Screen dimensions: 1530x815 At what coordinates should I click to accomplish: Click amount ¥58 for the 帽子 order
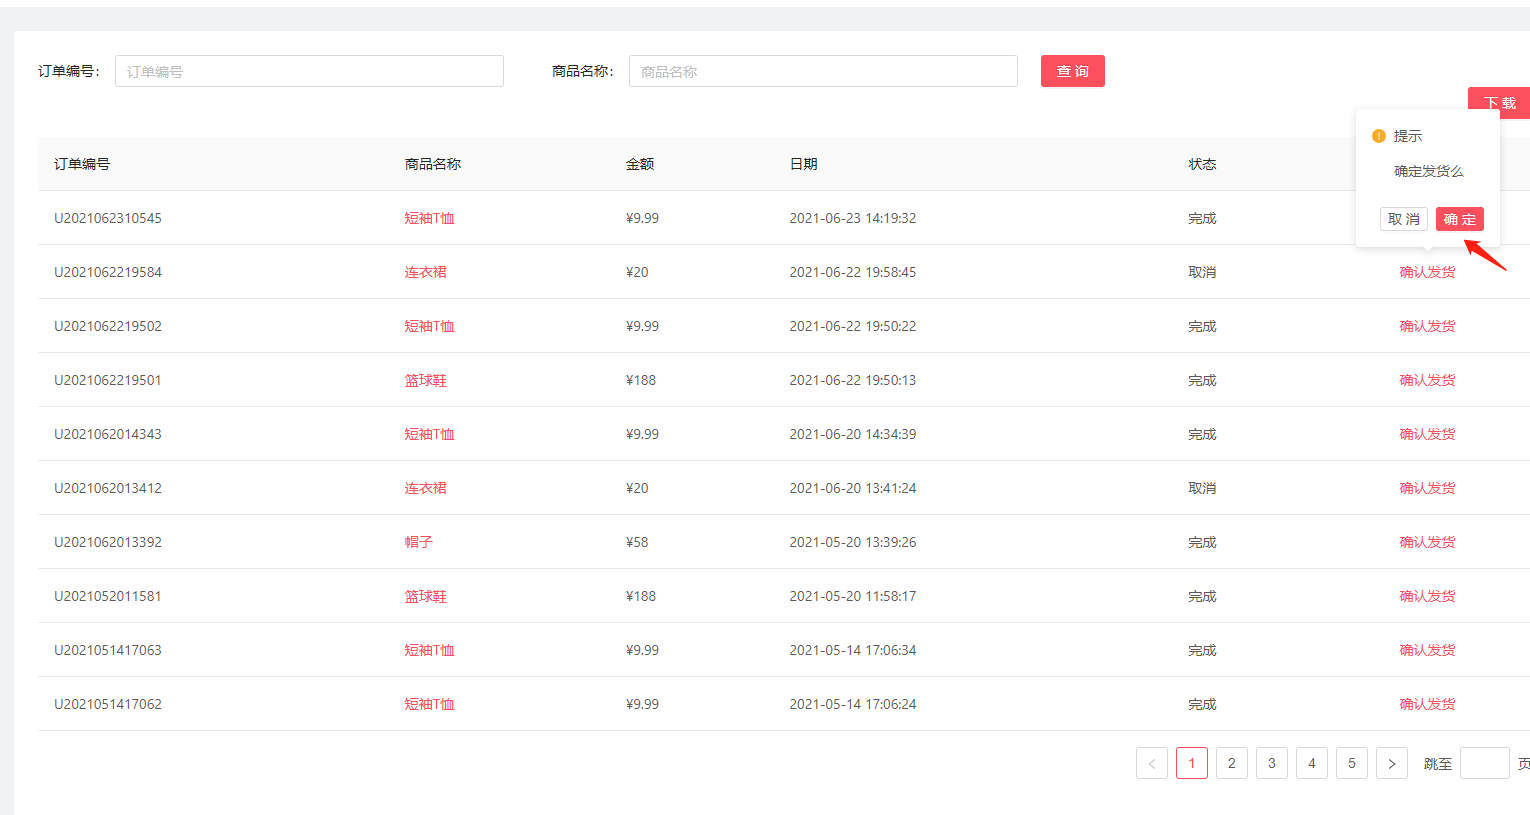(x=637, y=542)
